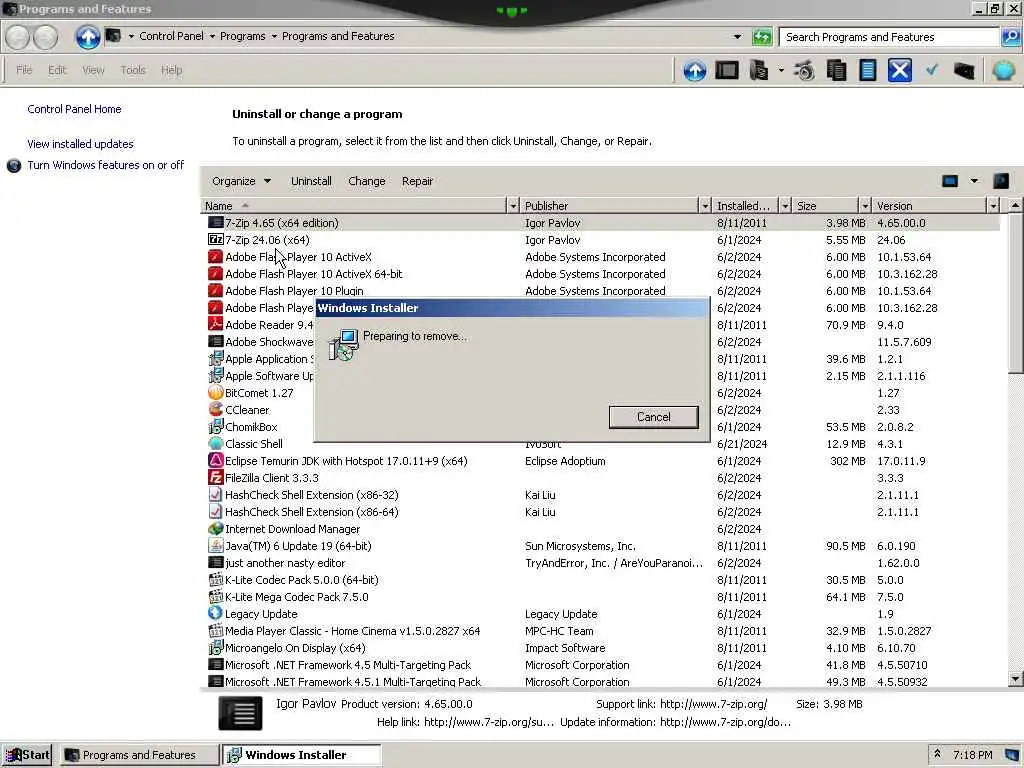Image resolution: width=1024 pixels, height=768 pixels.
Task: Focus the Search Programs and Features field
Action: point(889,37)
